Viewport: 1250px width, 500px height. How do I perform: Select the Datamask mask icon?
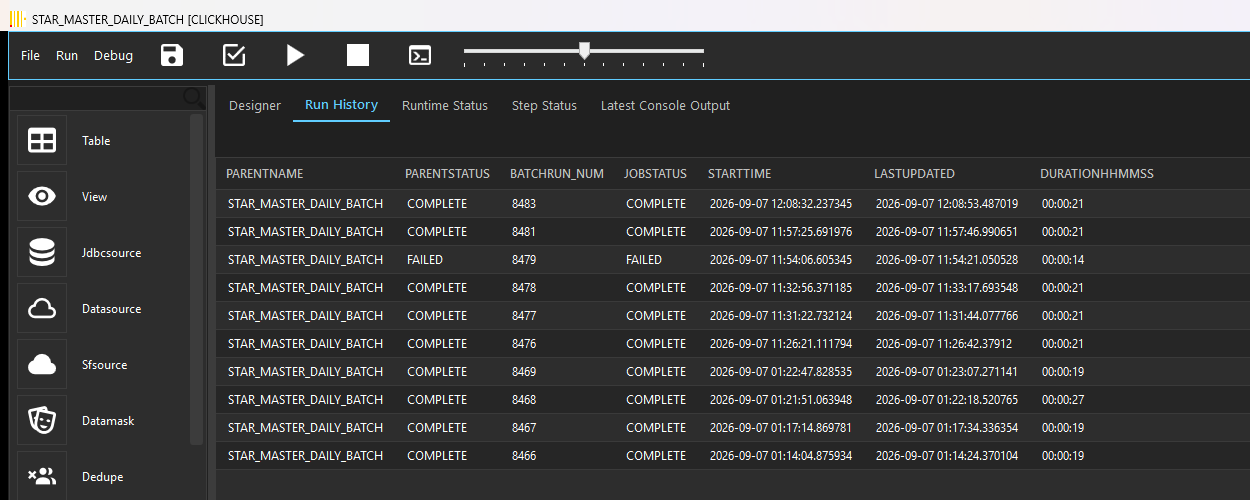point(42,421)
